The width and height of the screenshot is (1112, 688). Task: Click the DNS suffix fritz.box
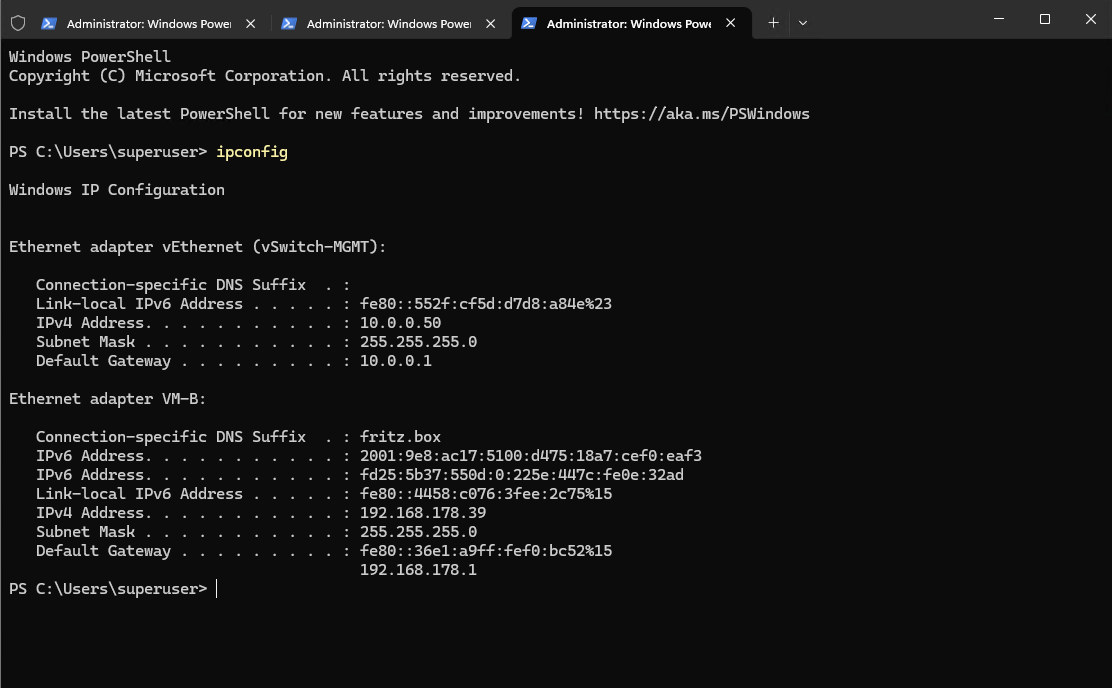click(x=400, y=436)
